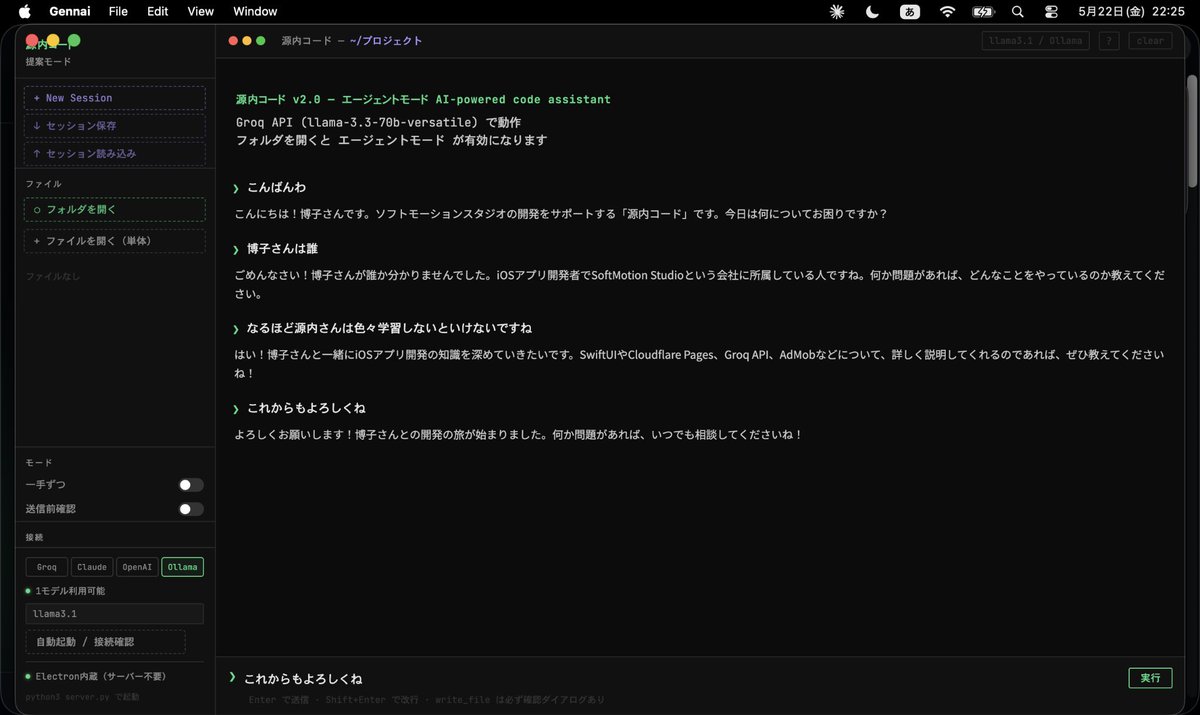1200x715 pixels.
Task: Click the Groq API (llama-3.3-70b-versatile) line
Action: point(378,122)
